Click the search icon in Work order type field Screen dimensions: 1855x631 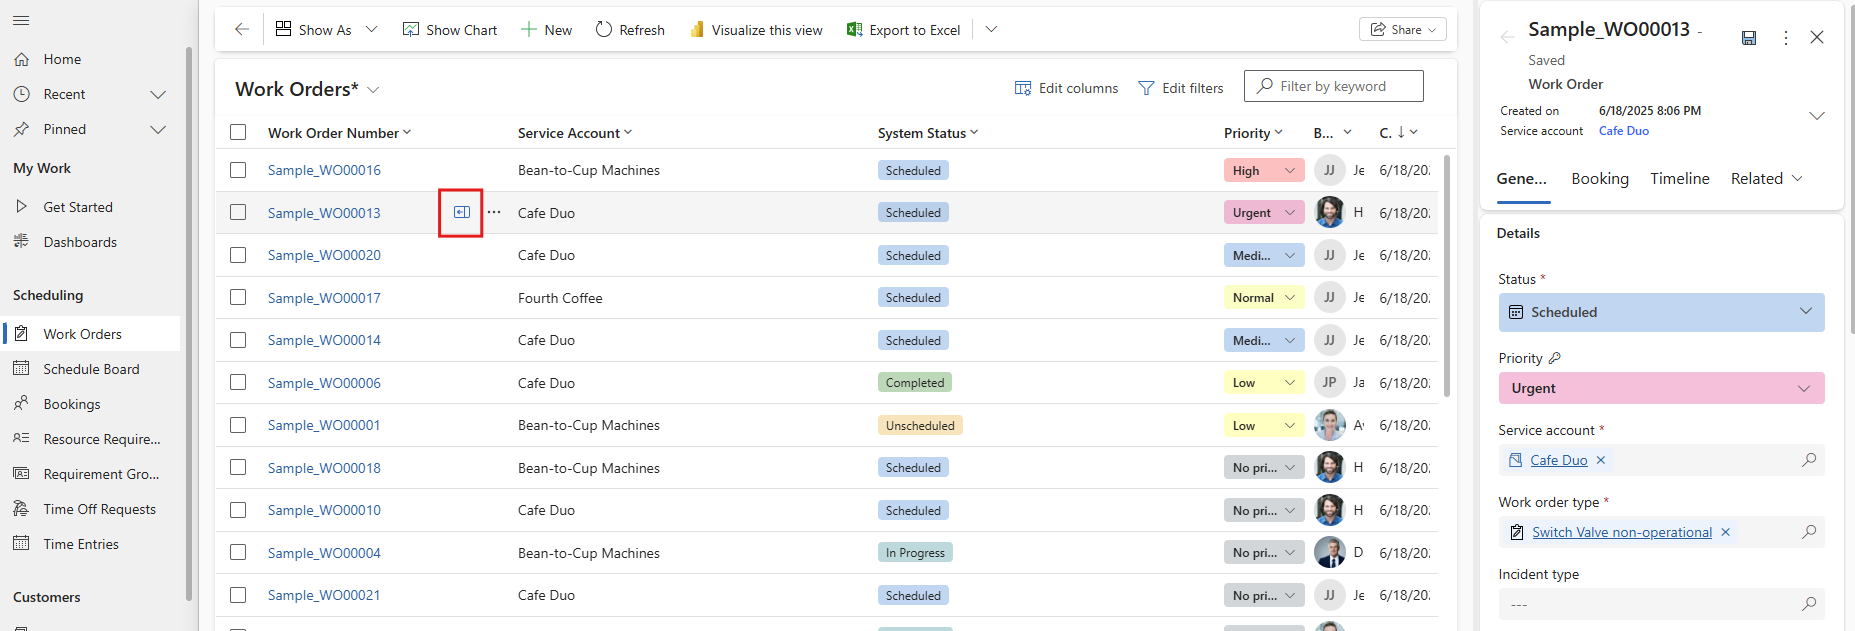coord(1809,532)
